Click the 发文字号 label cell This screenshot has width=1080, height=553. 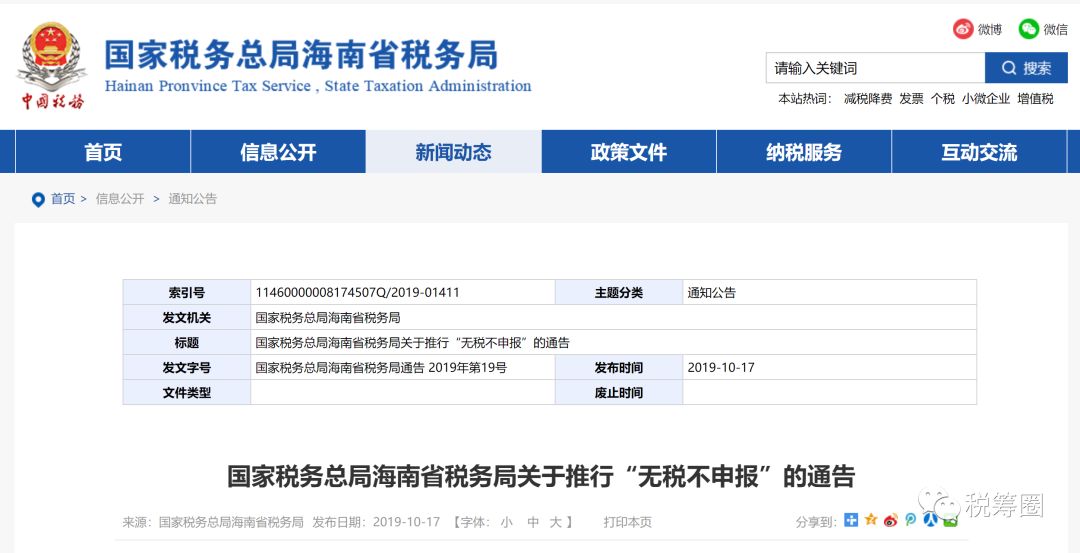(187, 368)
